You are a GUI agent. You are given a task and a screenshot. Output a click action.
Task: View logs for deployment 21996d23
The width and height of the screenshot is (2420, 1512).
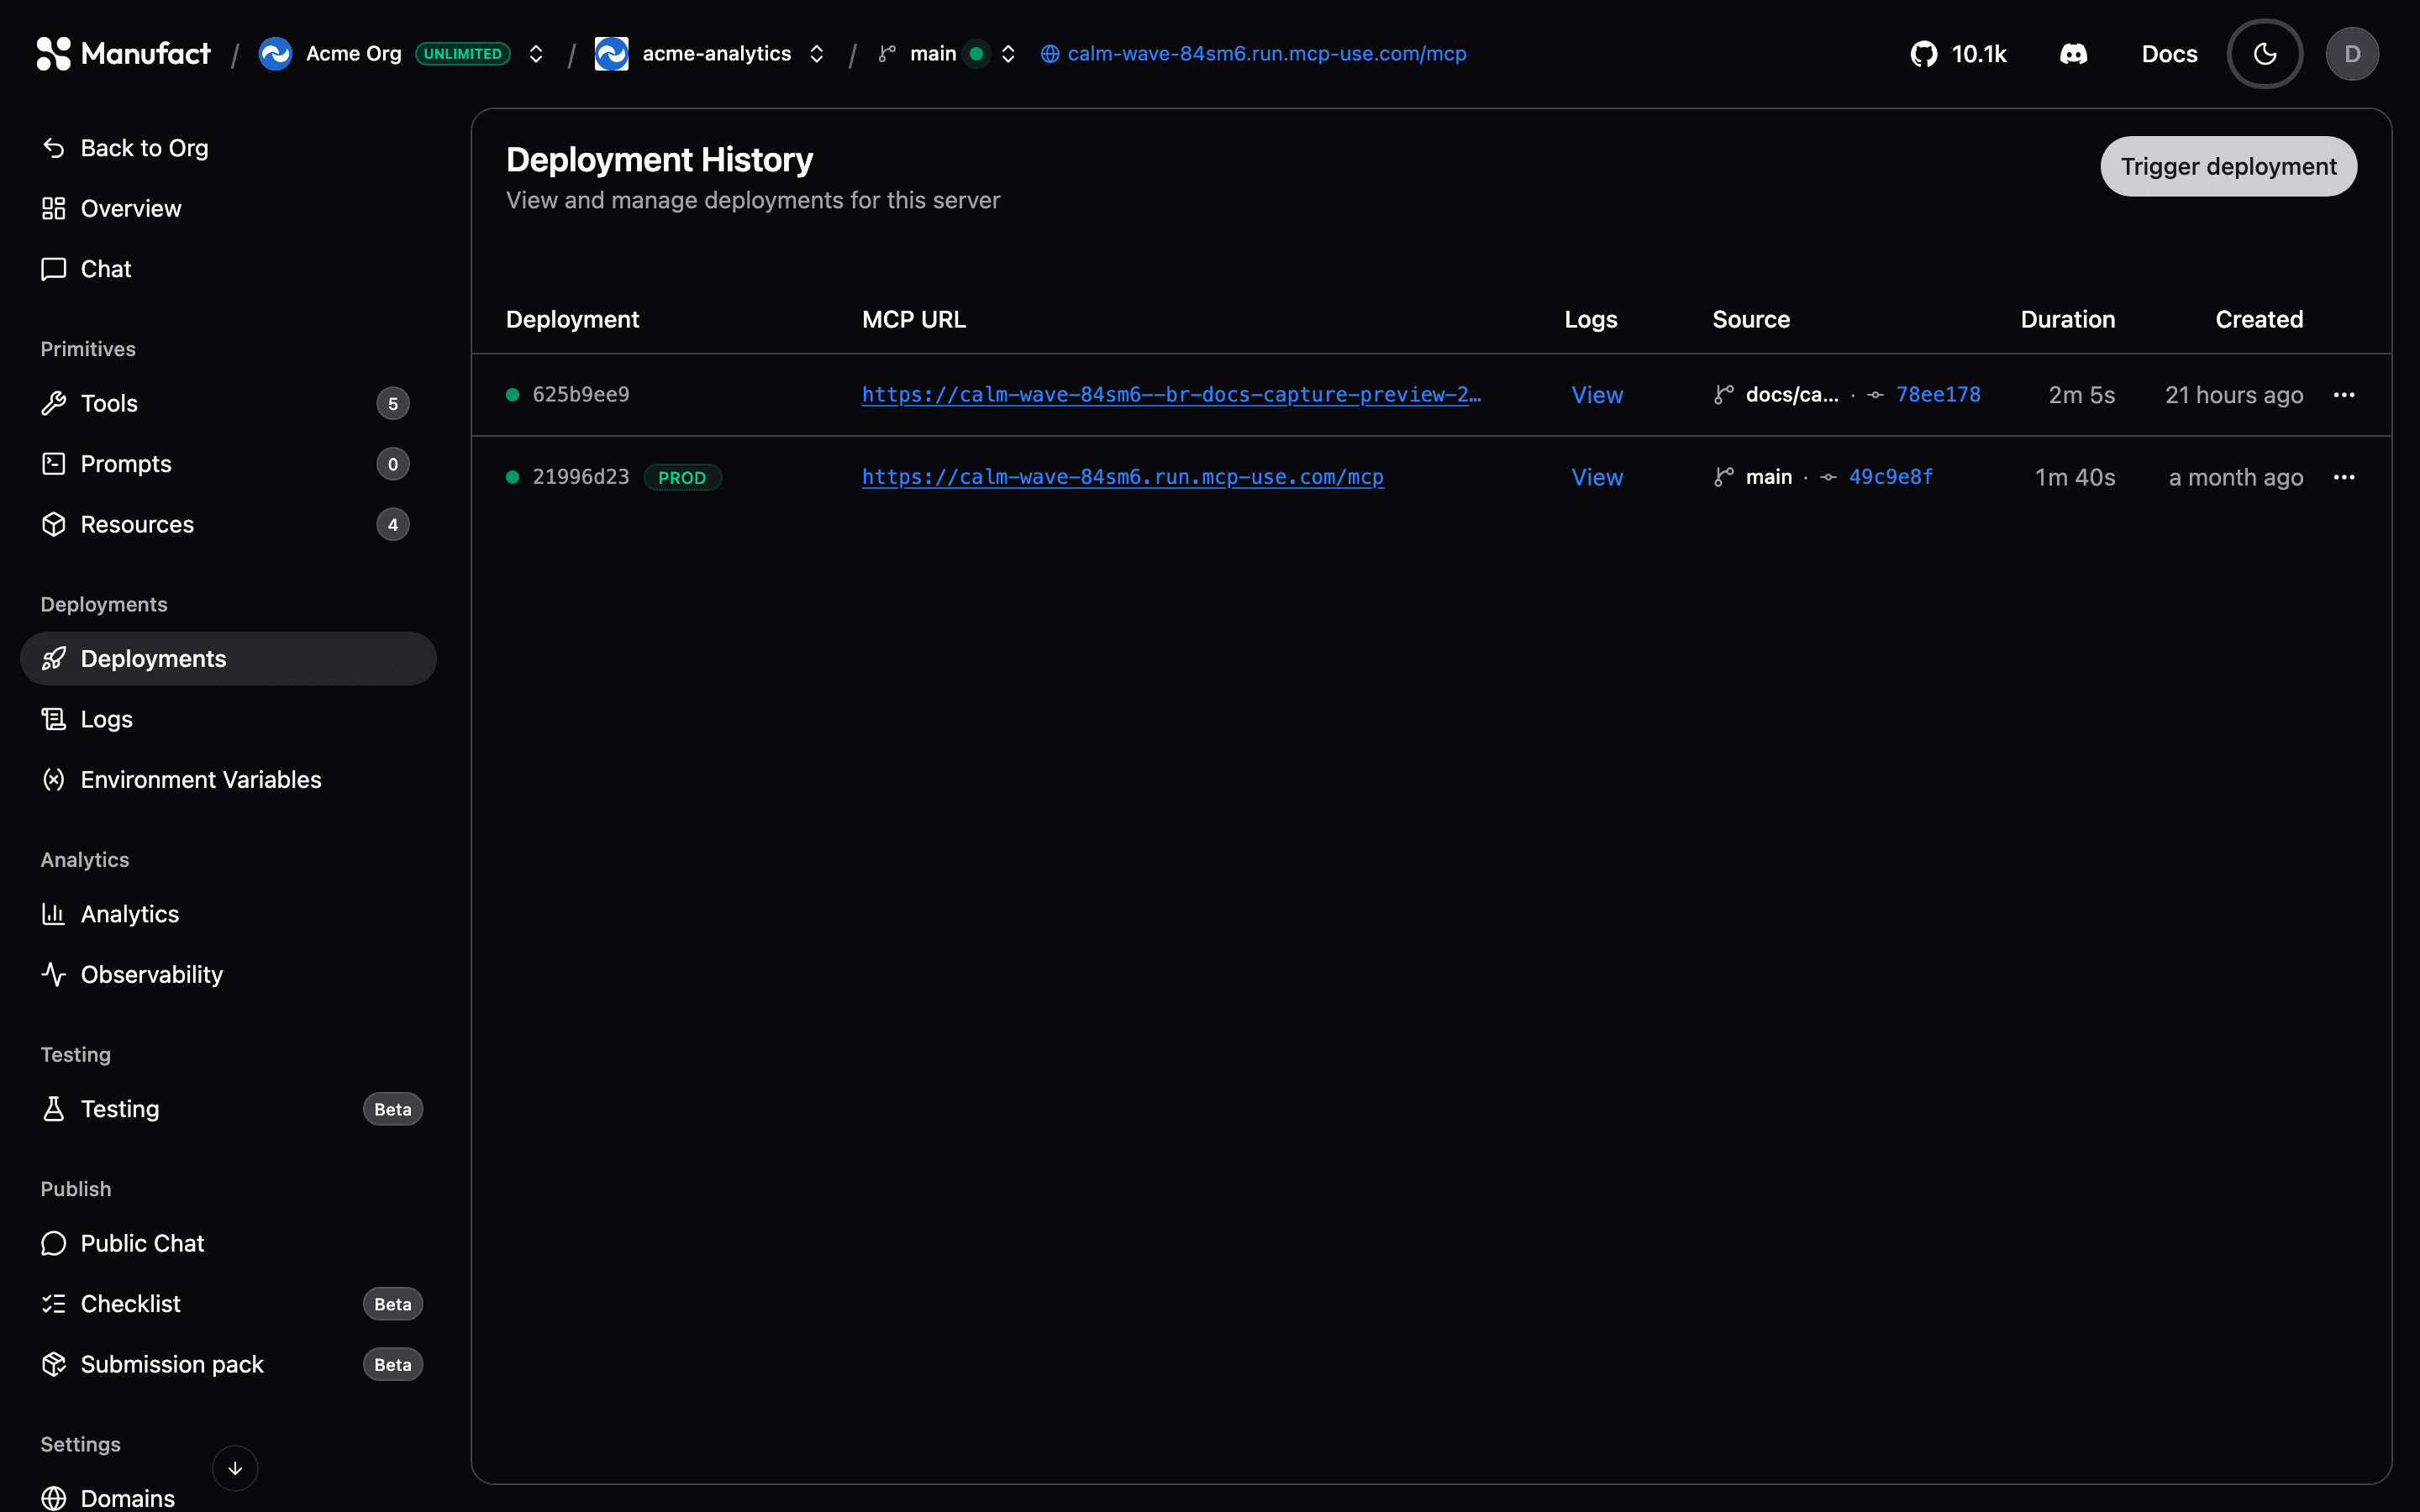point(1597,477)
